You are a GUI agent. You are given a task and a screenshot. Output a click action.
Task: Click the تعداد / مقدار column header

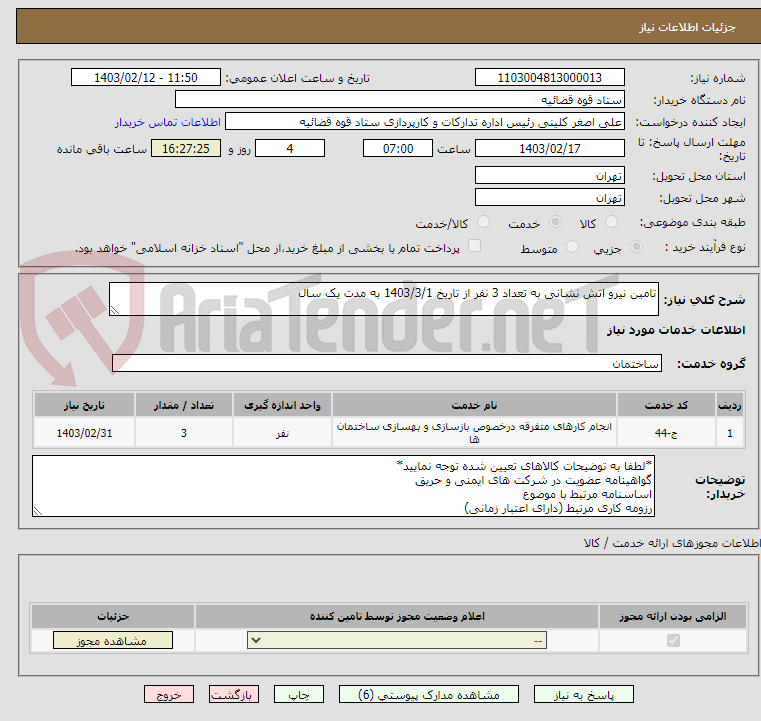183,405
